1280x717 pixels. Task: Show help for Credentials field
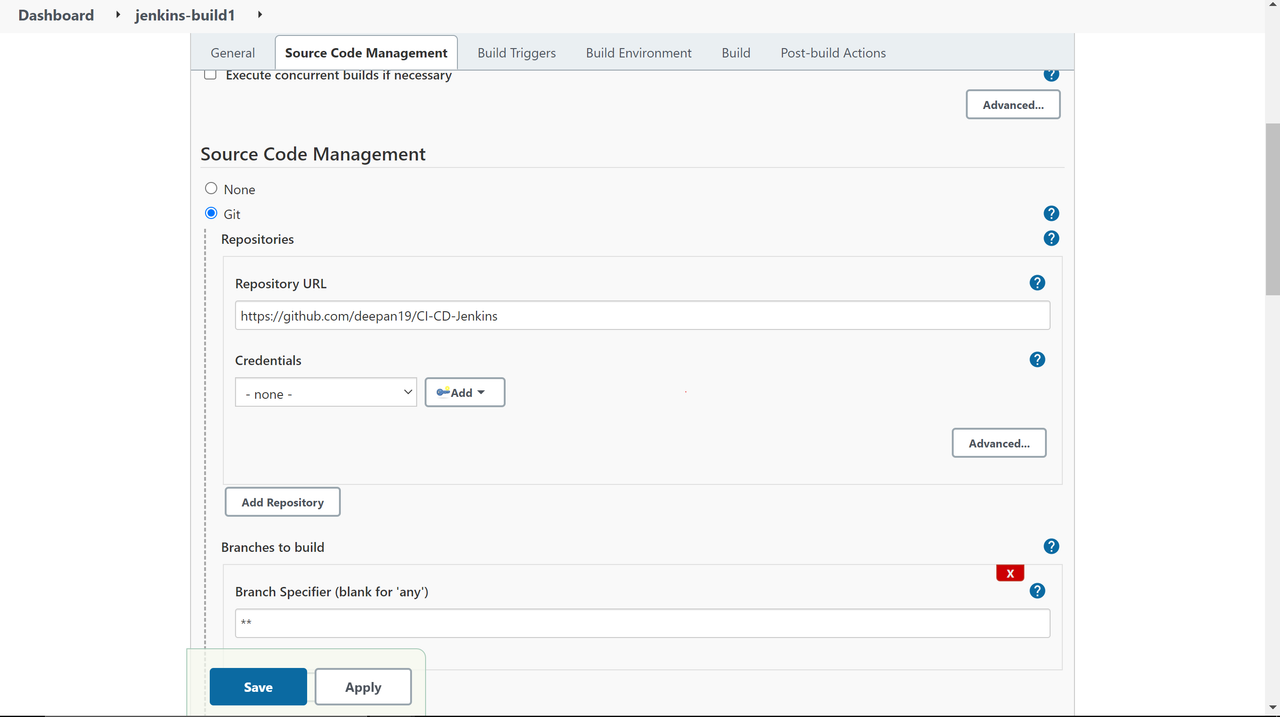pos(1037,359)
